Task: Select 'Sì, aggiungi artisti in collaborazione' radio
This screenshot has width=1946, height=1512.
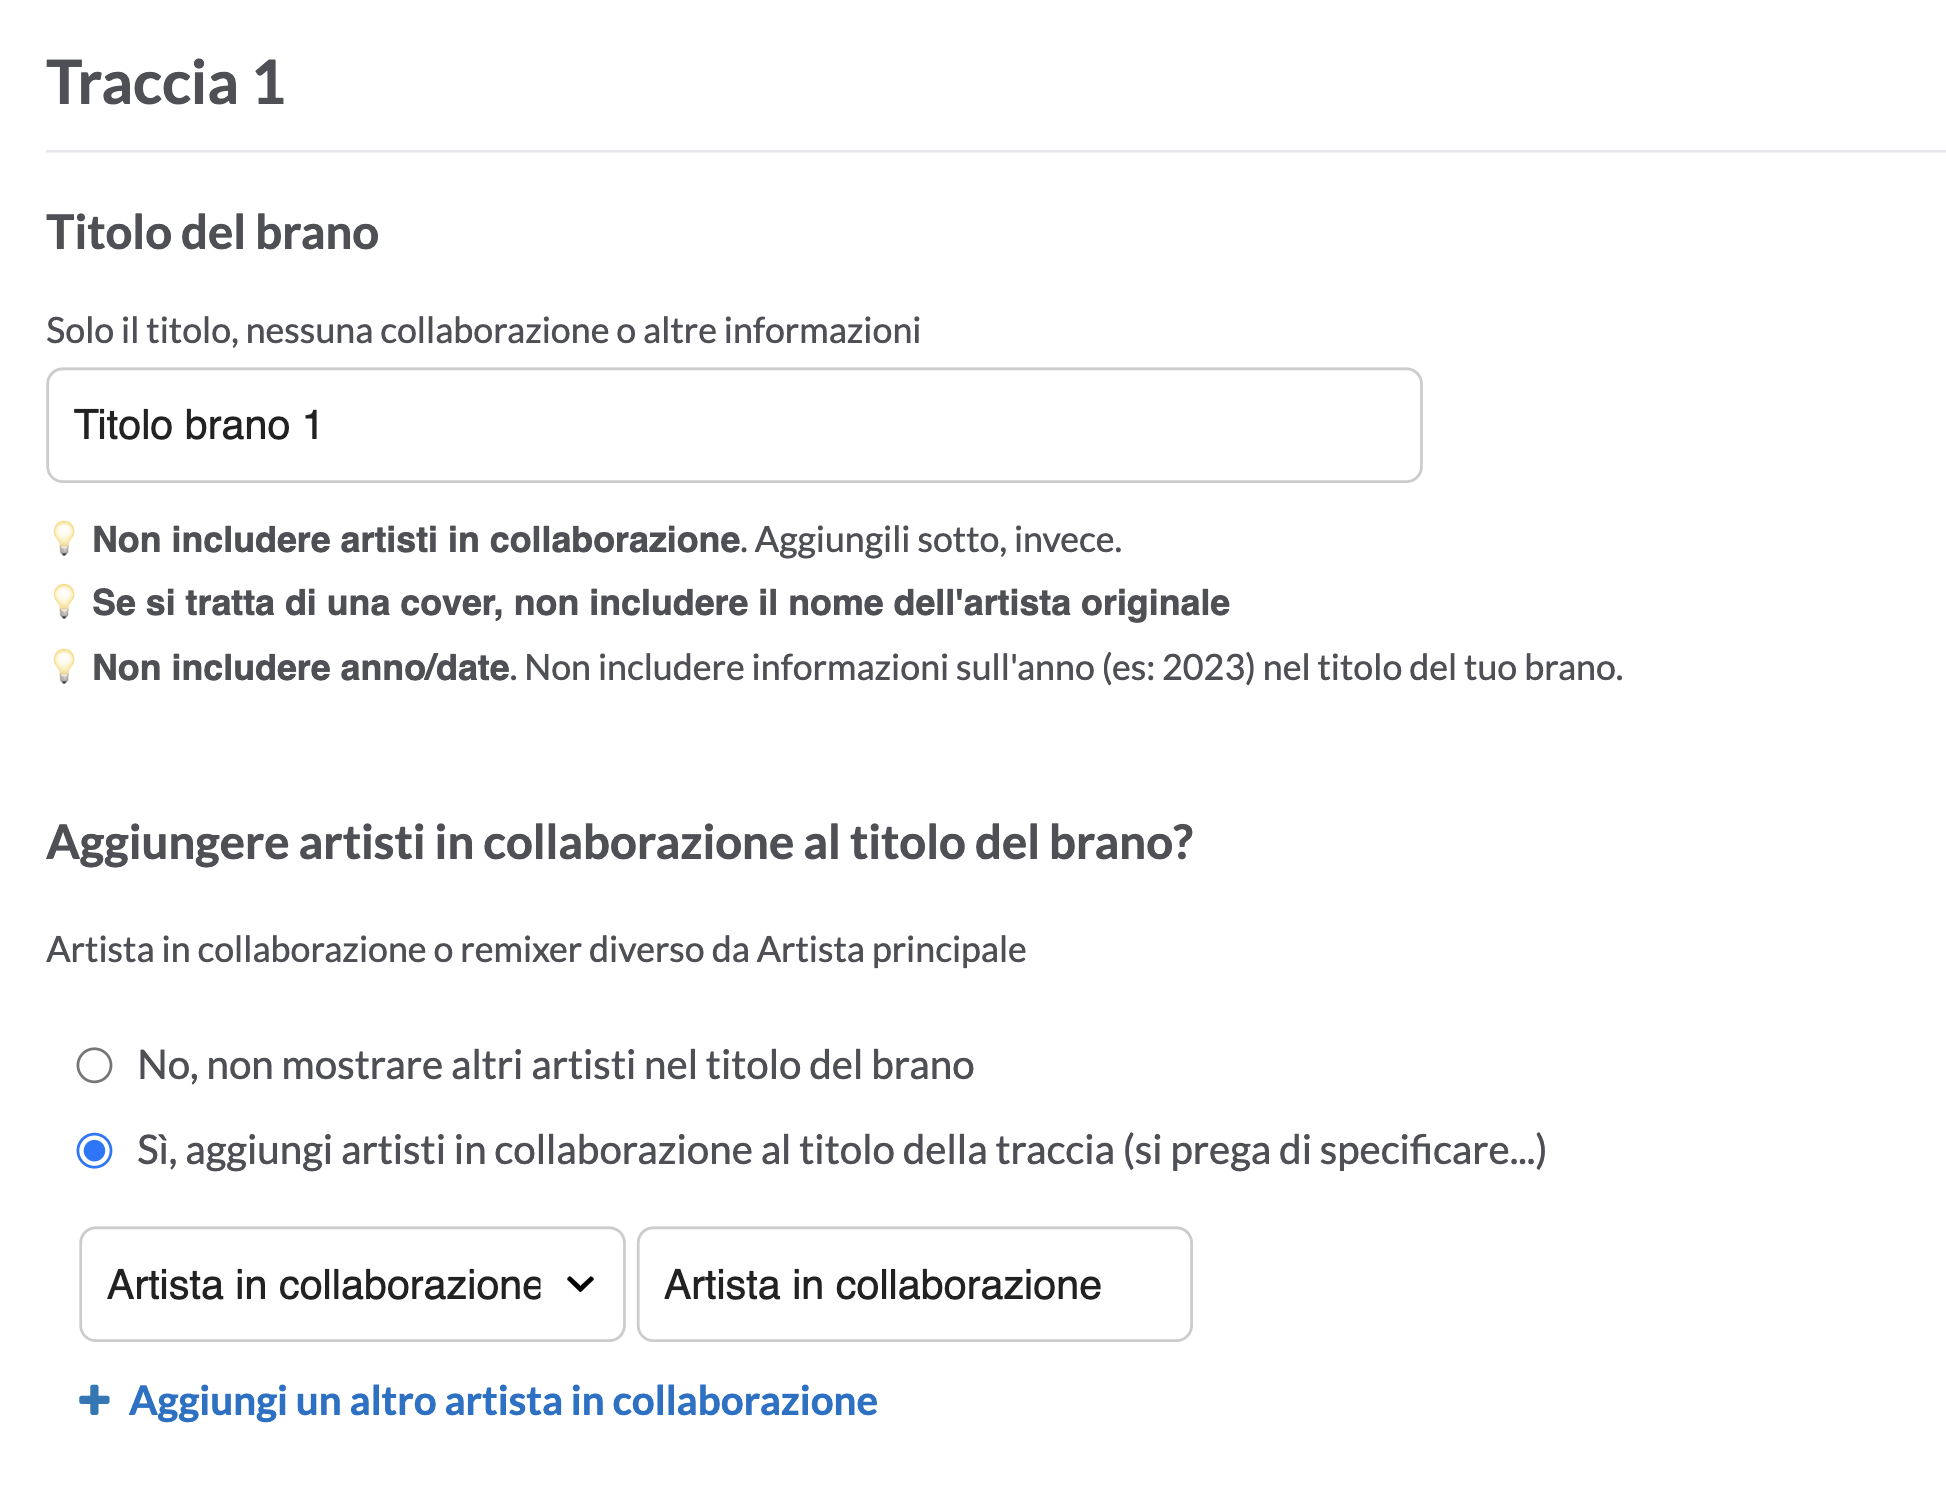Action: tap(95, 1150)
